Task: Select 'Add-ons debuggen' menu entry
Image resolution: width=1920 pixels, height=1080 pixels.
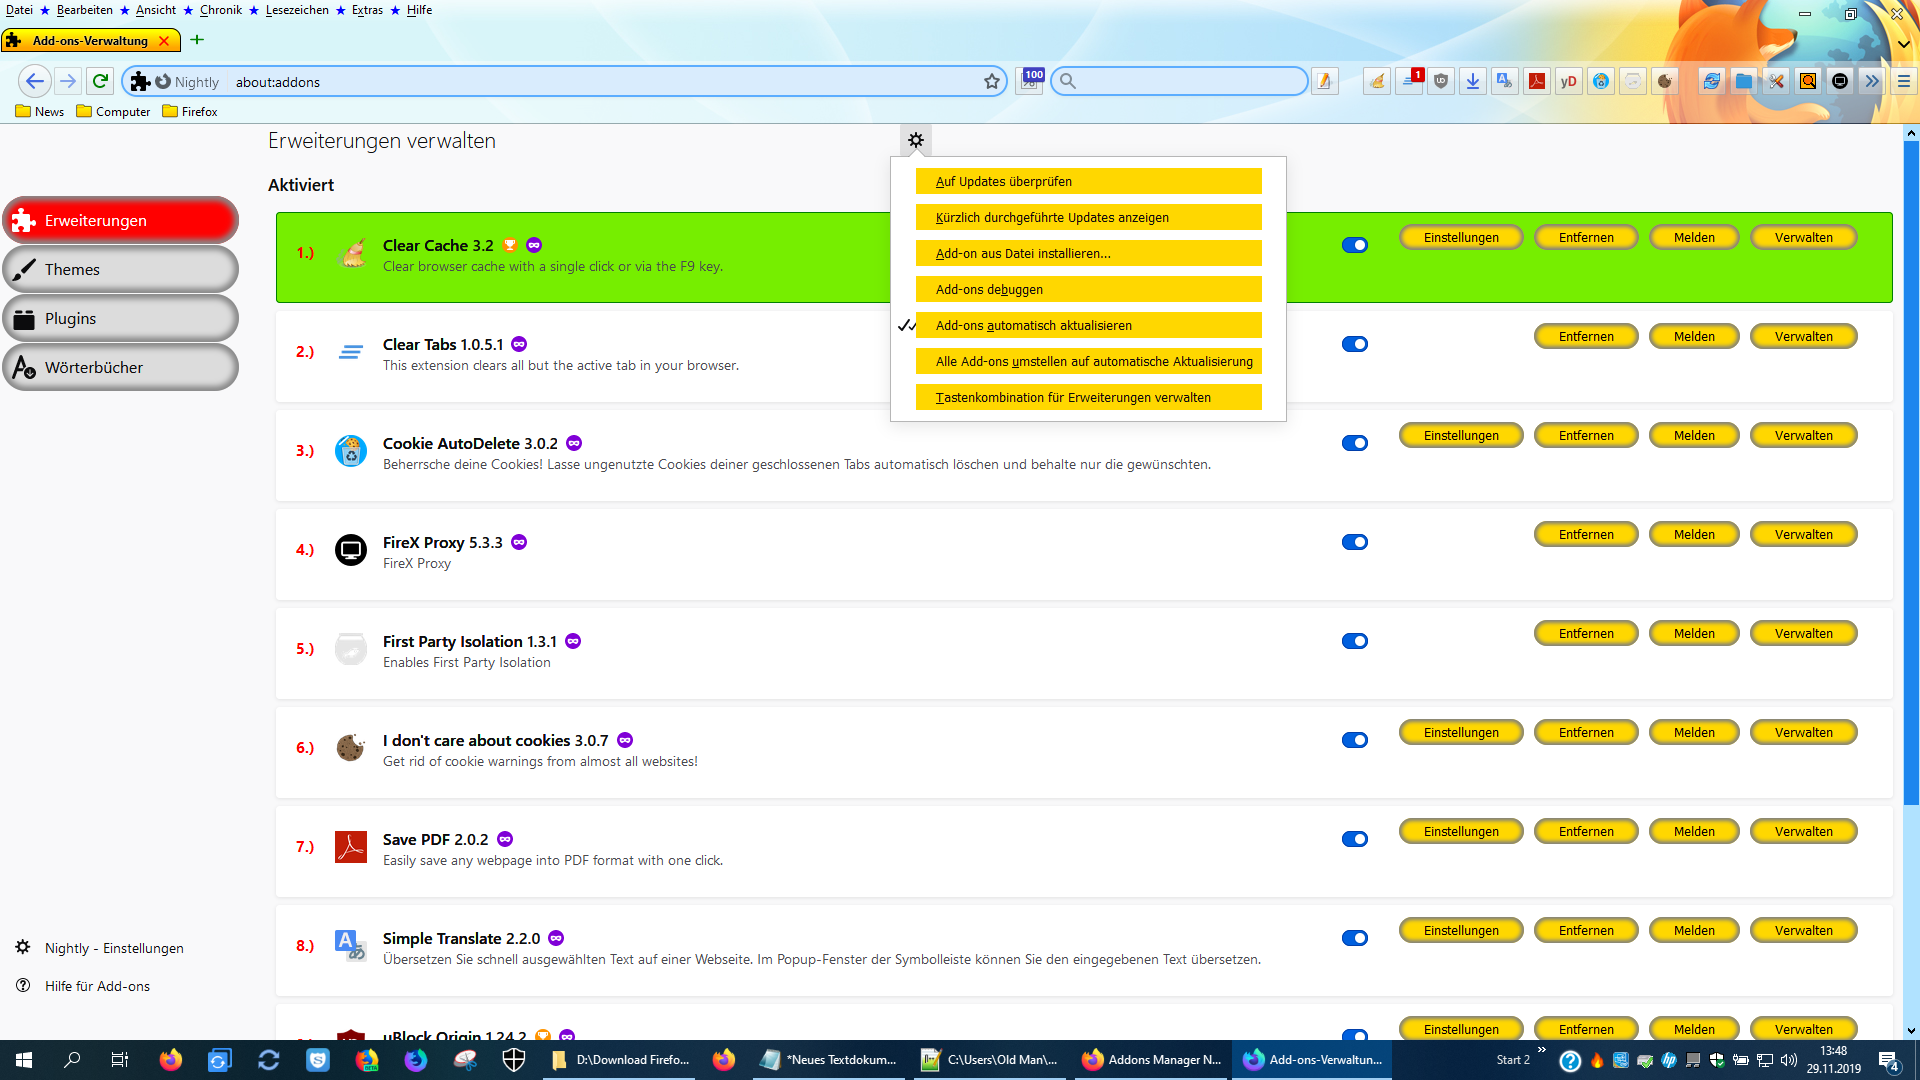Action: click(1088, 290)
